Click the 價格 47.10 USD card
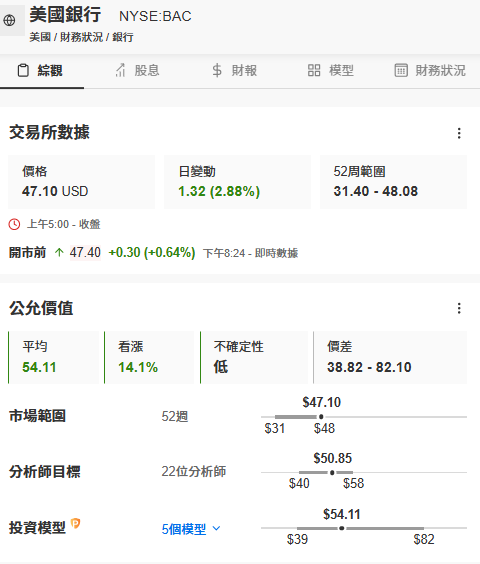Viewport: 480px width, 564px height. pyautogui.click(x=81, y=182)
